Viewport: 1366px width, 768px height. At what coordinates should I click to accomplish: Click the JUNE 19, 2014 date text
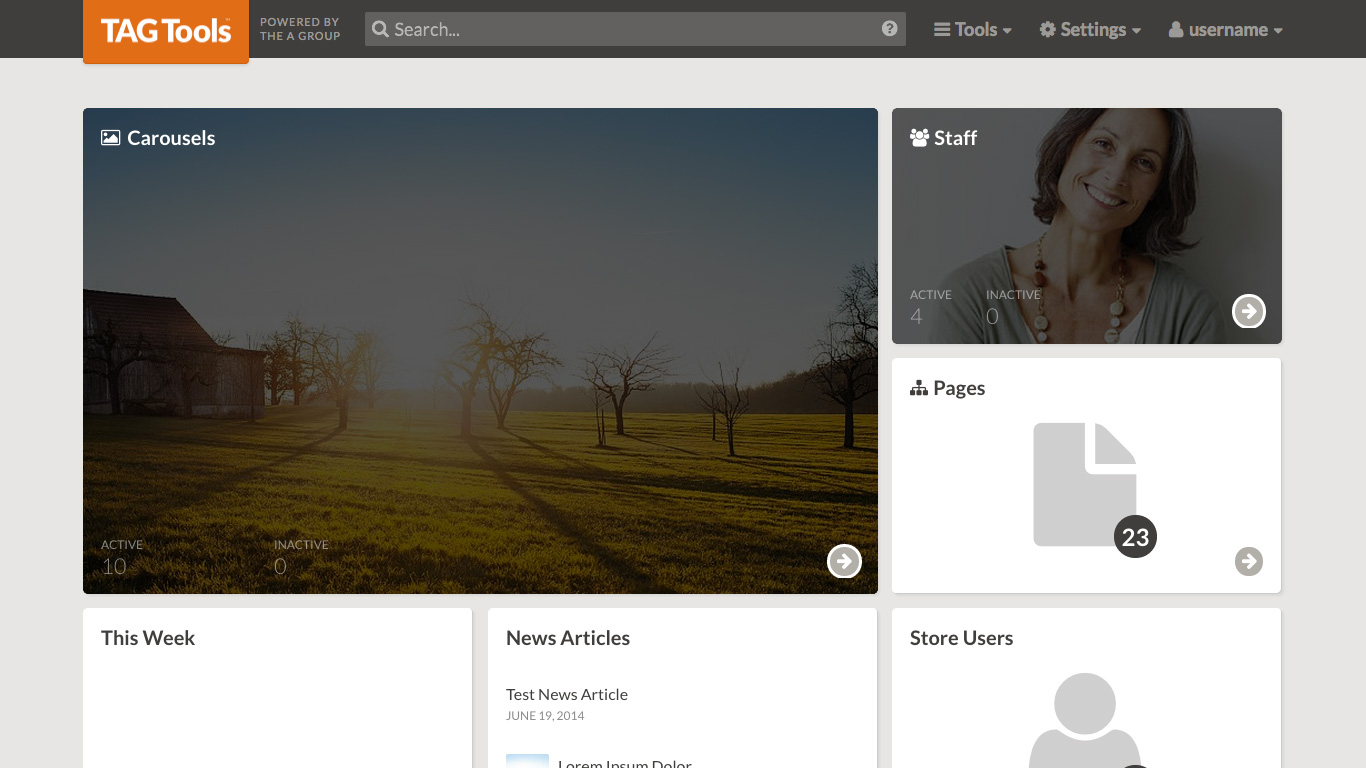(x=545, y=716)
